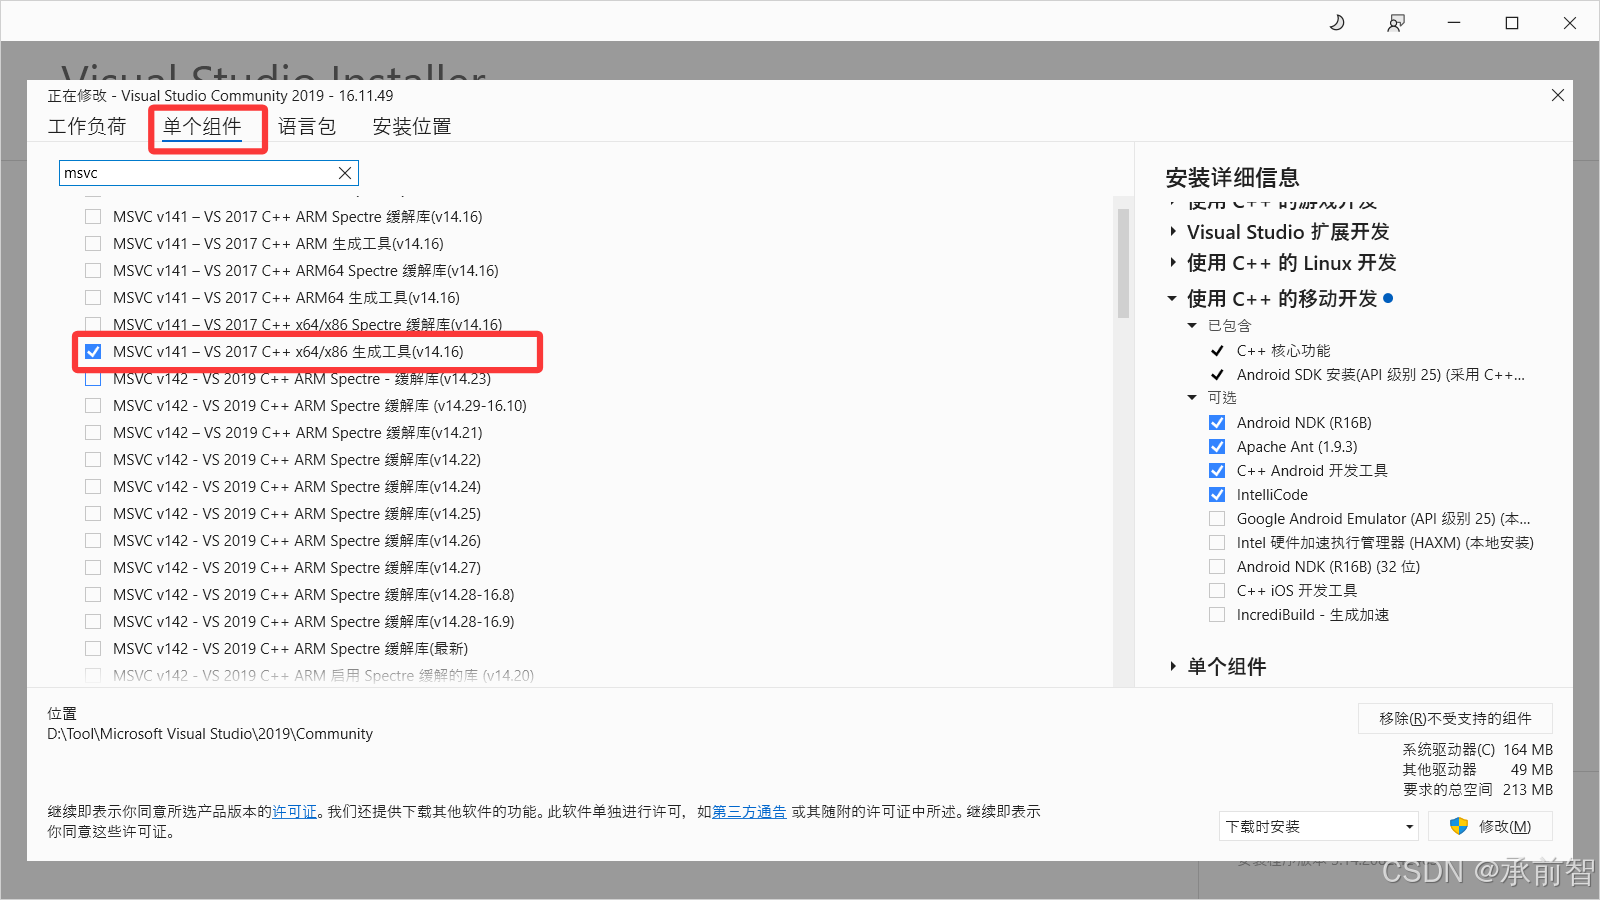Check IncrediBuild - 生成加速 option
1600x900 pixels.
pos(1217,614)
